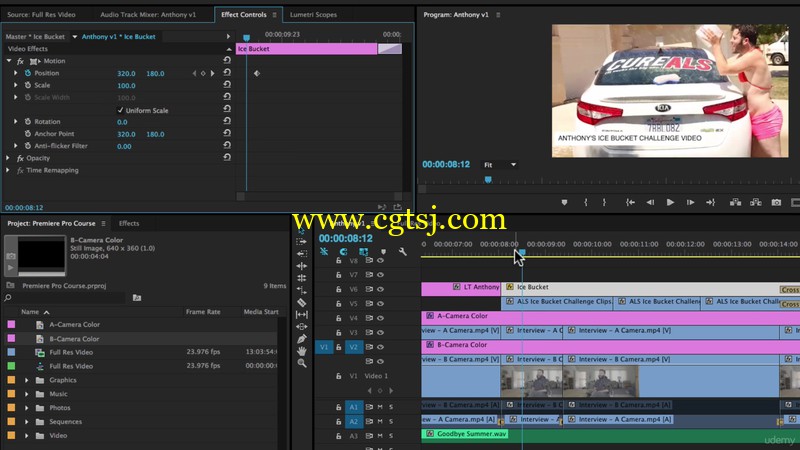Go to Out point in the Program monitor
The height and width of the screenshot is (450, 800).
(710, 203)
